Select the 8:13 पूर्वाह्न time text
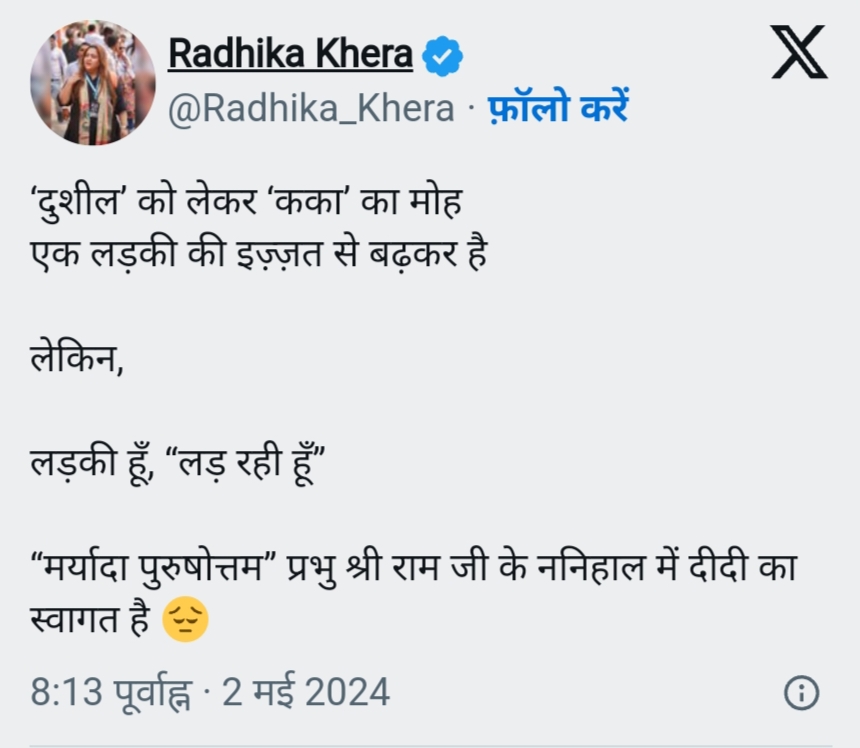This screenshot has width=860, height=748. 112,688
